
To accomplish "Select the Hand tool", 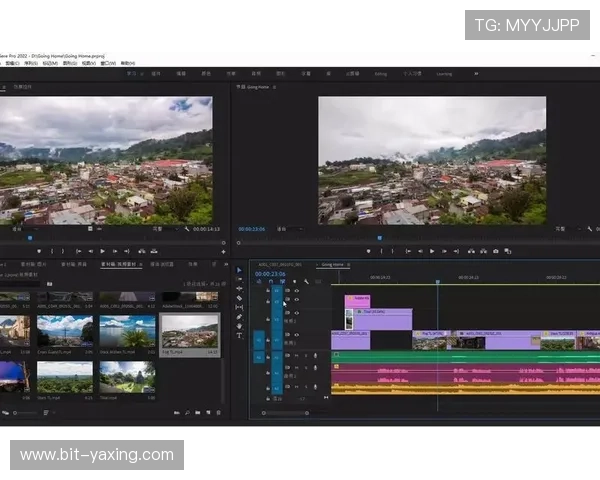I will coord(239,326).
